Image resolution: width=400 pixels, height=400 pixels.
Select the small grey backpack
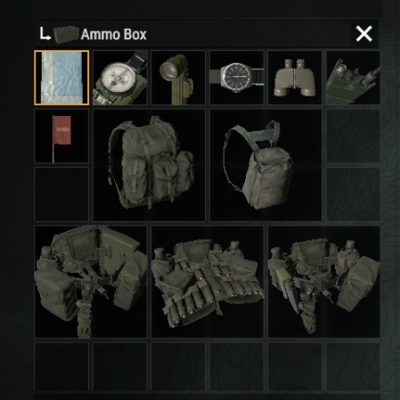pos(266,165)
